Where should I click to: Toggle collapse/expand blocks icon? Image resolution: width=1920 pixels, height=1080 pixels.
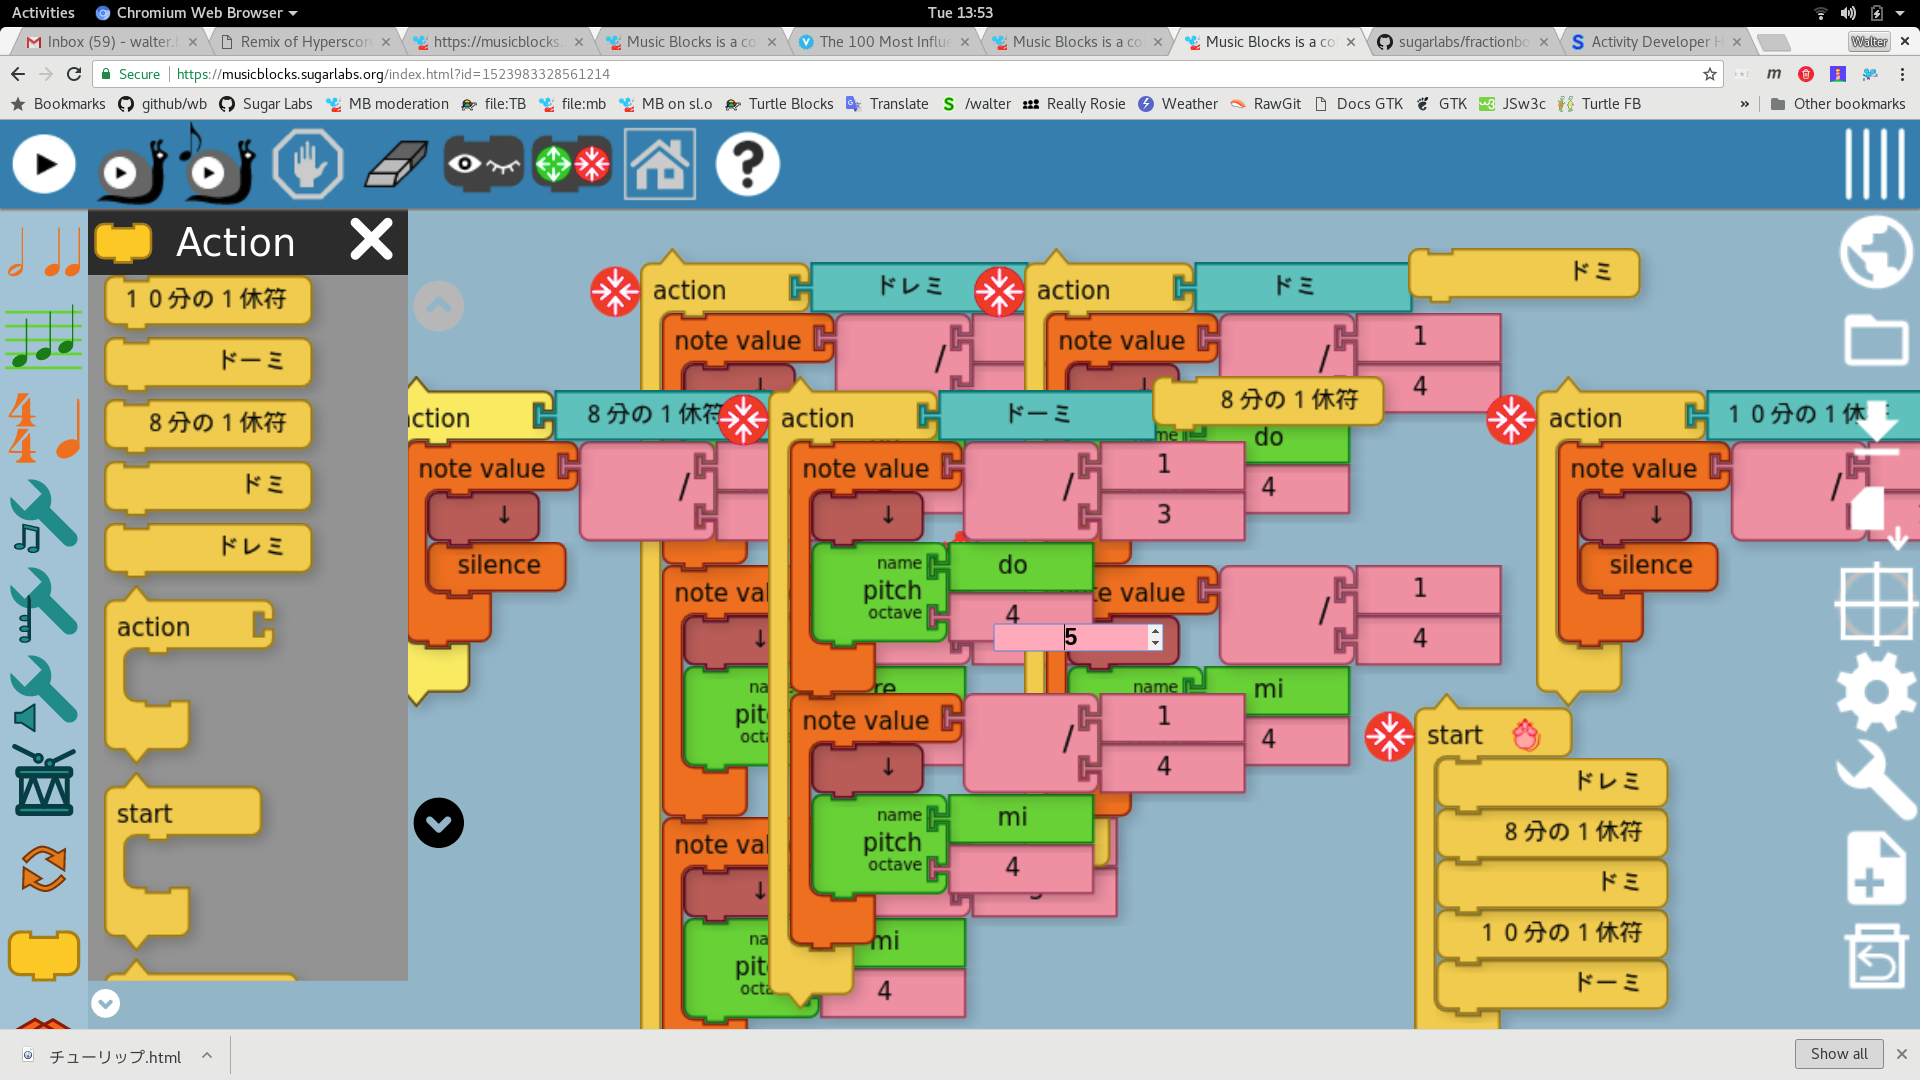[572, 165]
